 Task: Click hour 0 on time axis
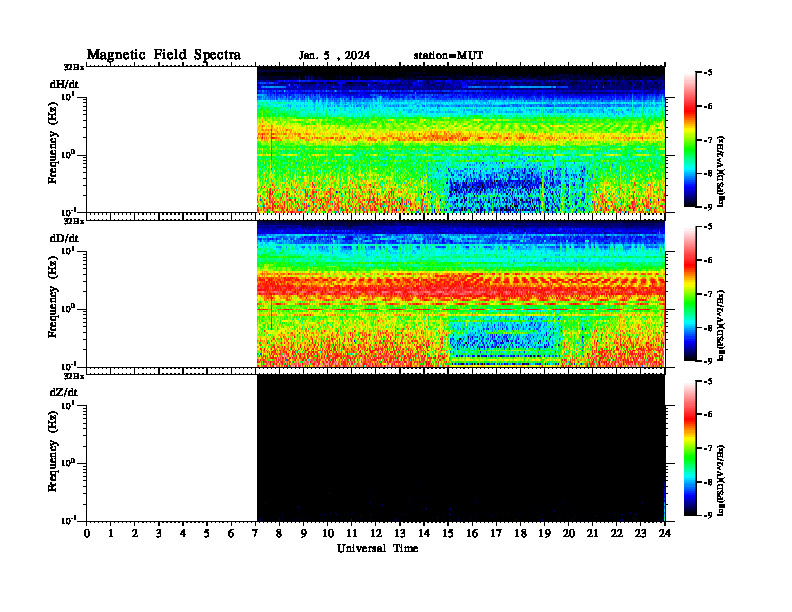tap(87, 534)
